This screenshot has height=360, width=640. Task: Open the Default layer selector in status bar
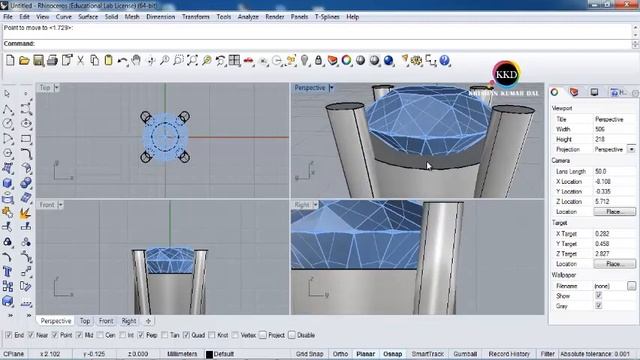click(224, 354)
